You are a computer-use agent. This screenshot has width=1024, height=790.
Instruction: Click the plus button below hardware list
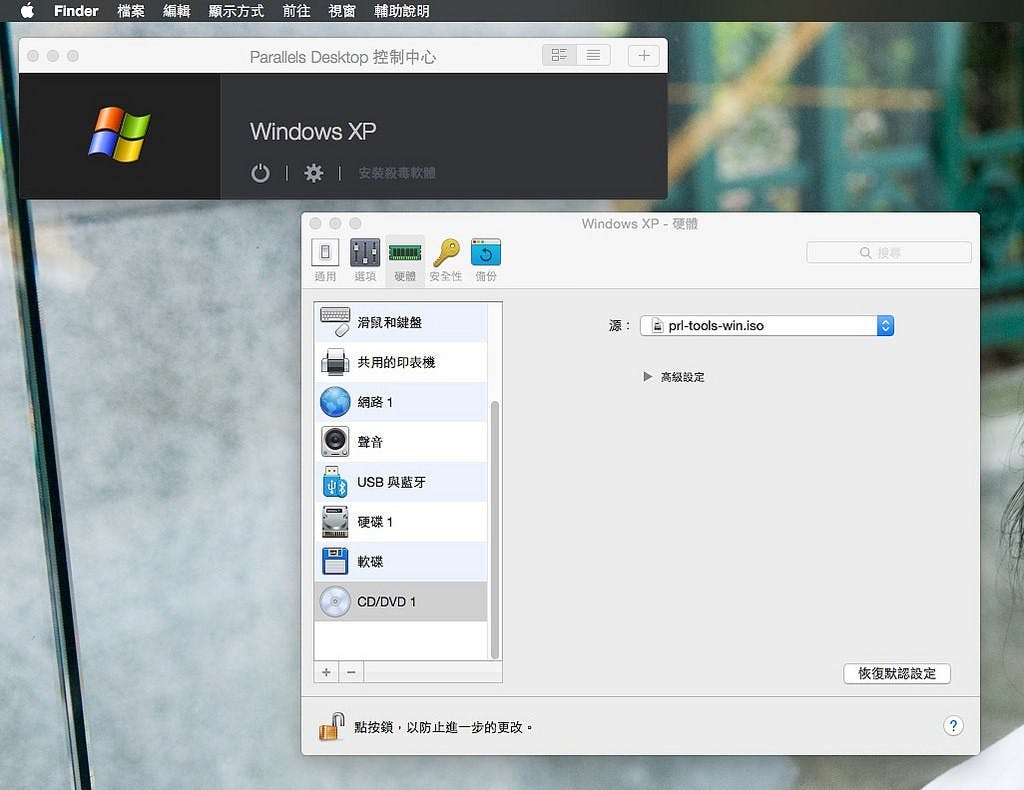(326, 672)
